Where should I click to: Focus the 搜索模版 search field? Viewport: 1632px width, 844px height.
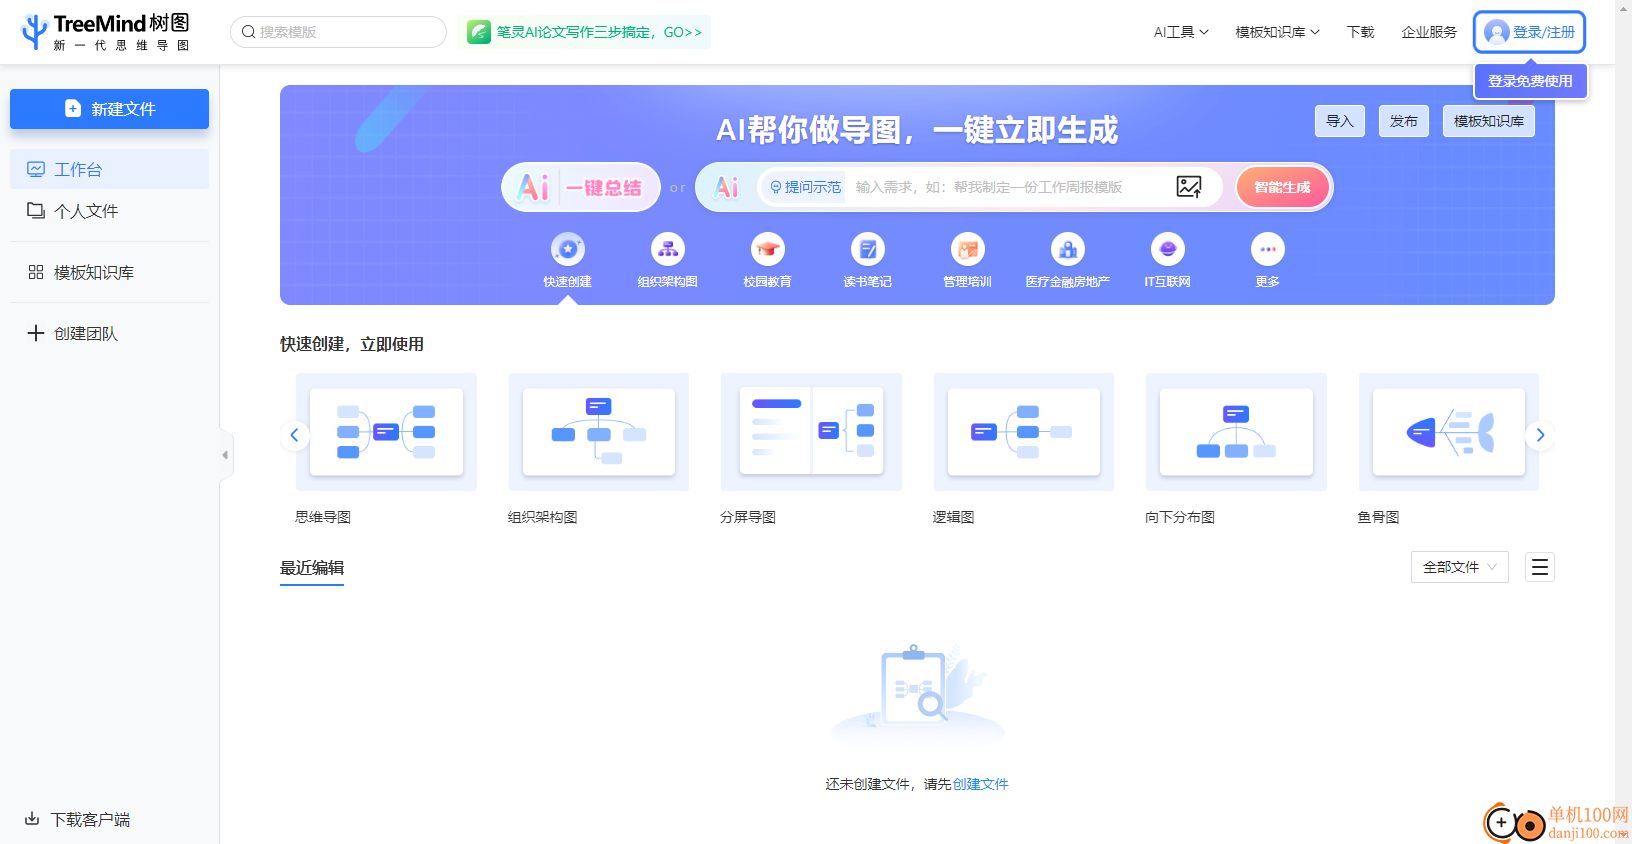338,32
